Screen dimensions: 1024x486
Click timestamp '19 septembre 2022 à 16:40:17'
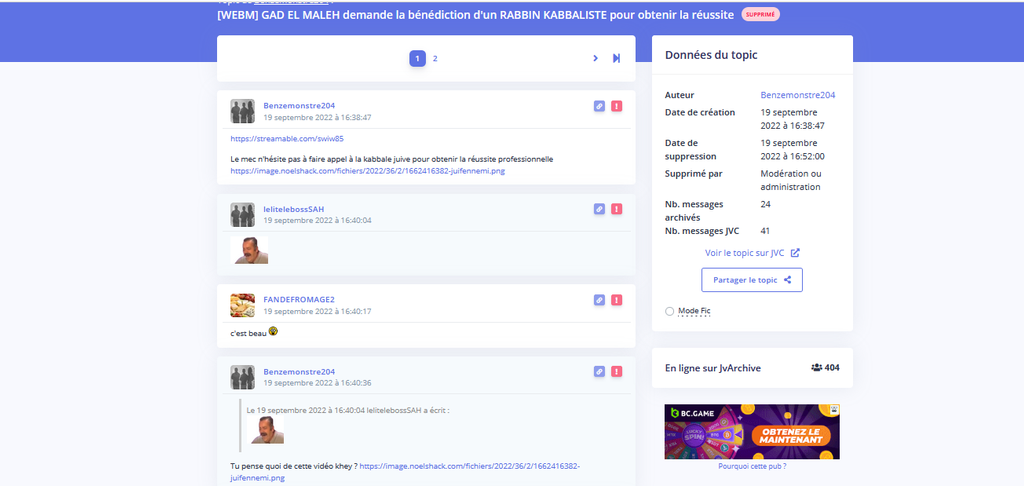click(x=317, y=311)
